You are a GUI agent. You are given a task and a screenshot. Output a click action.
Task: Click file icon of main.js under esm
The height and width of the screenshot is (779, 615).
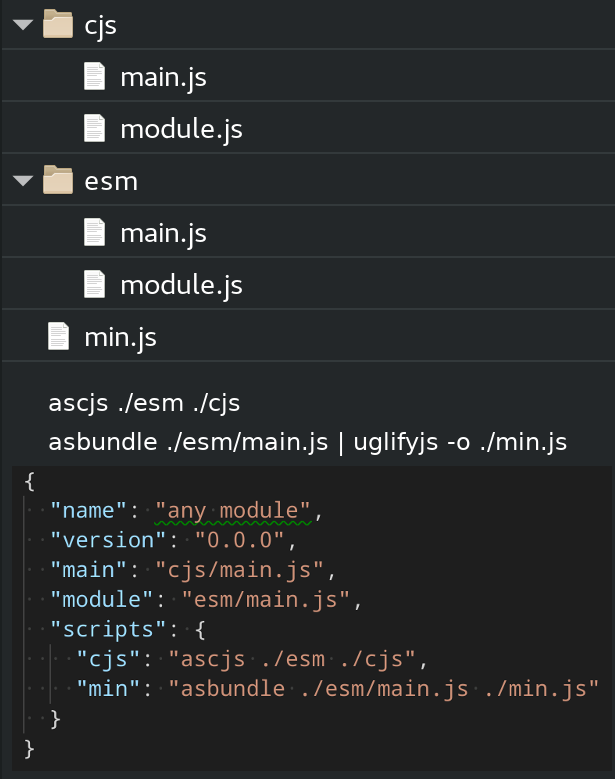pyautogui.click(x=94, y=233)
